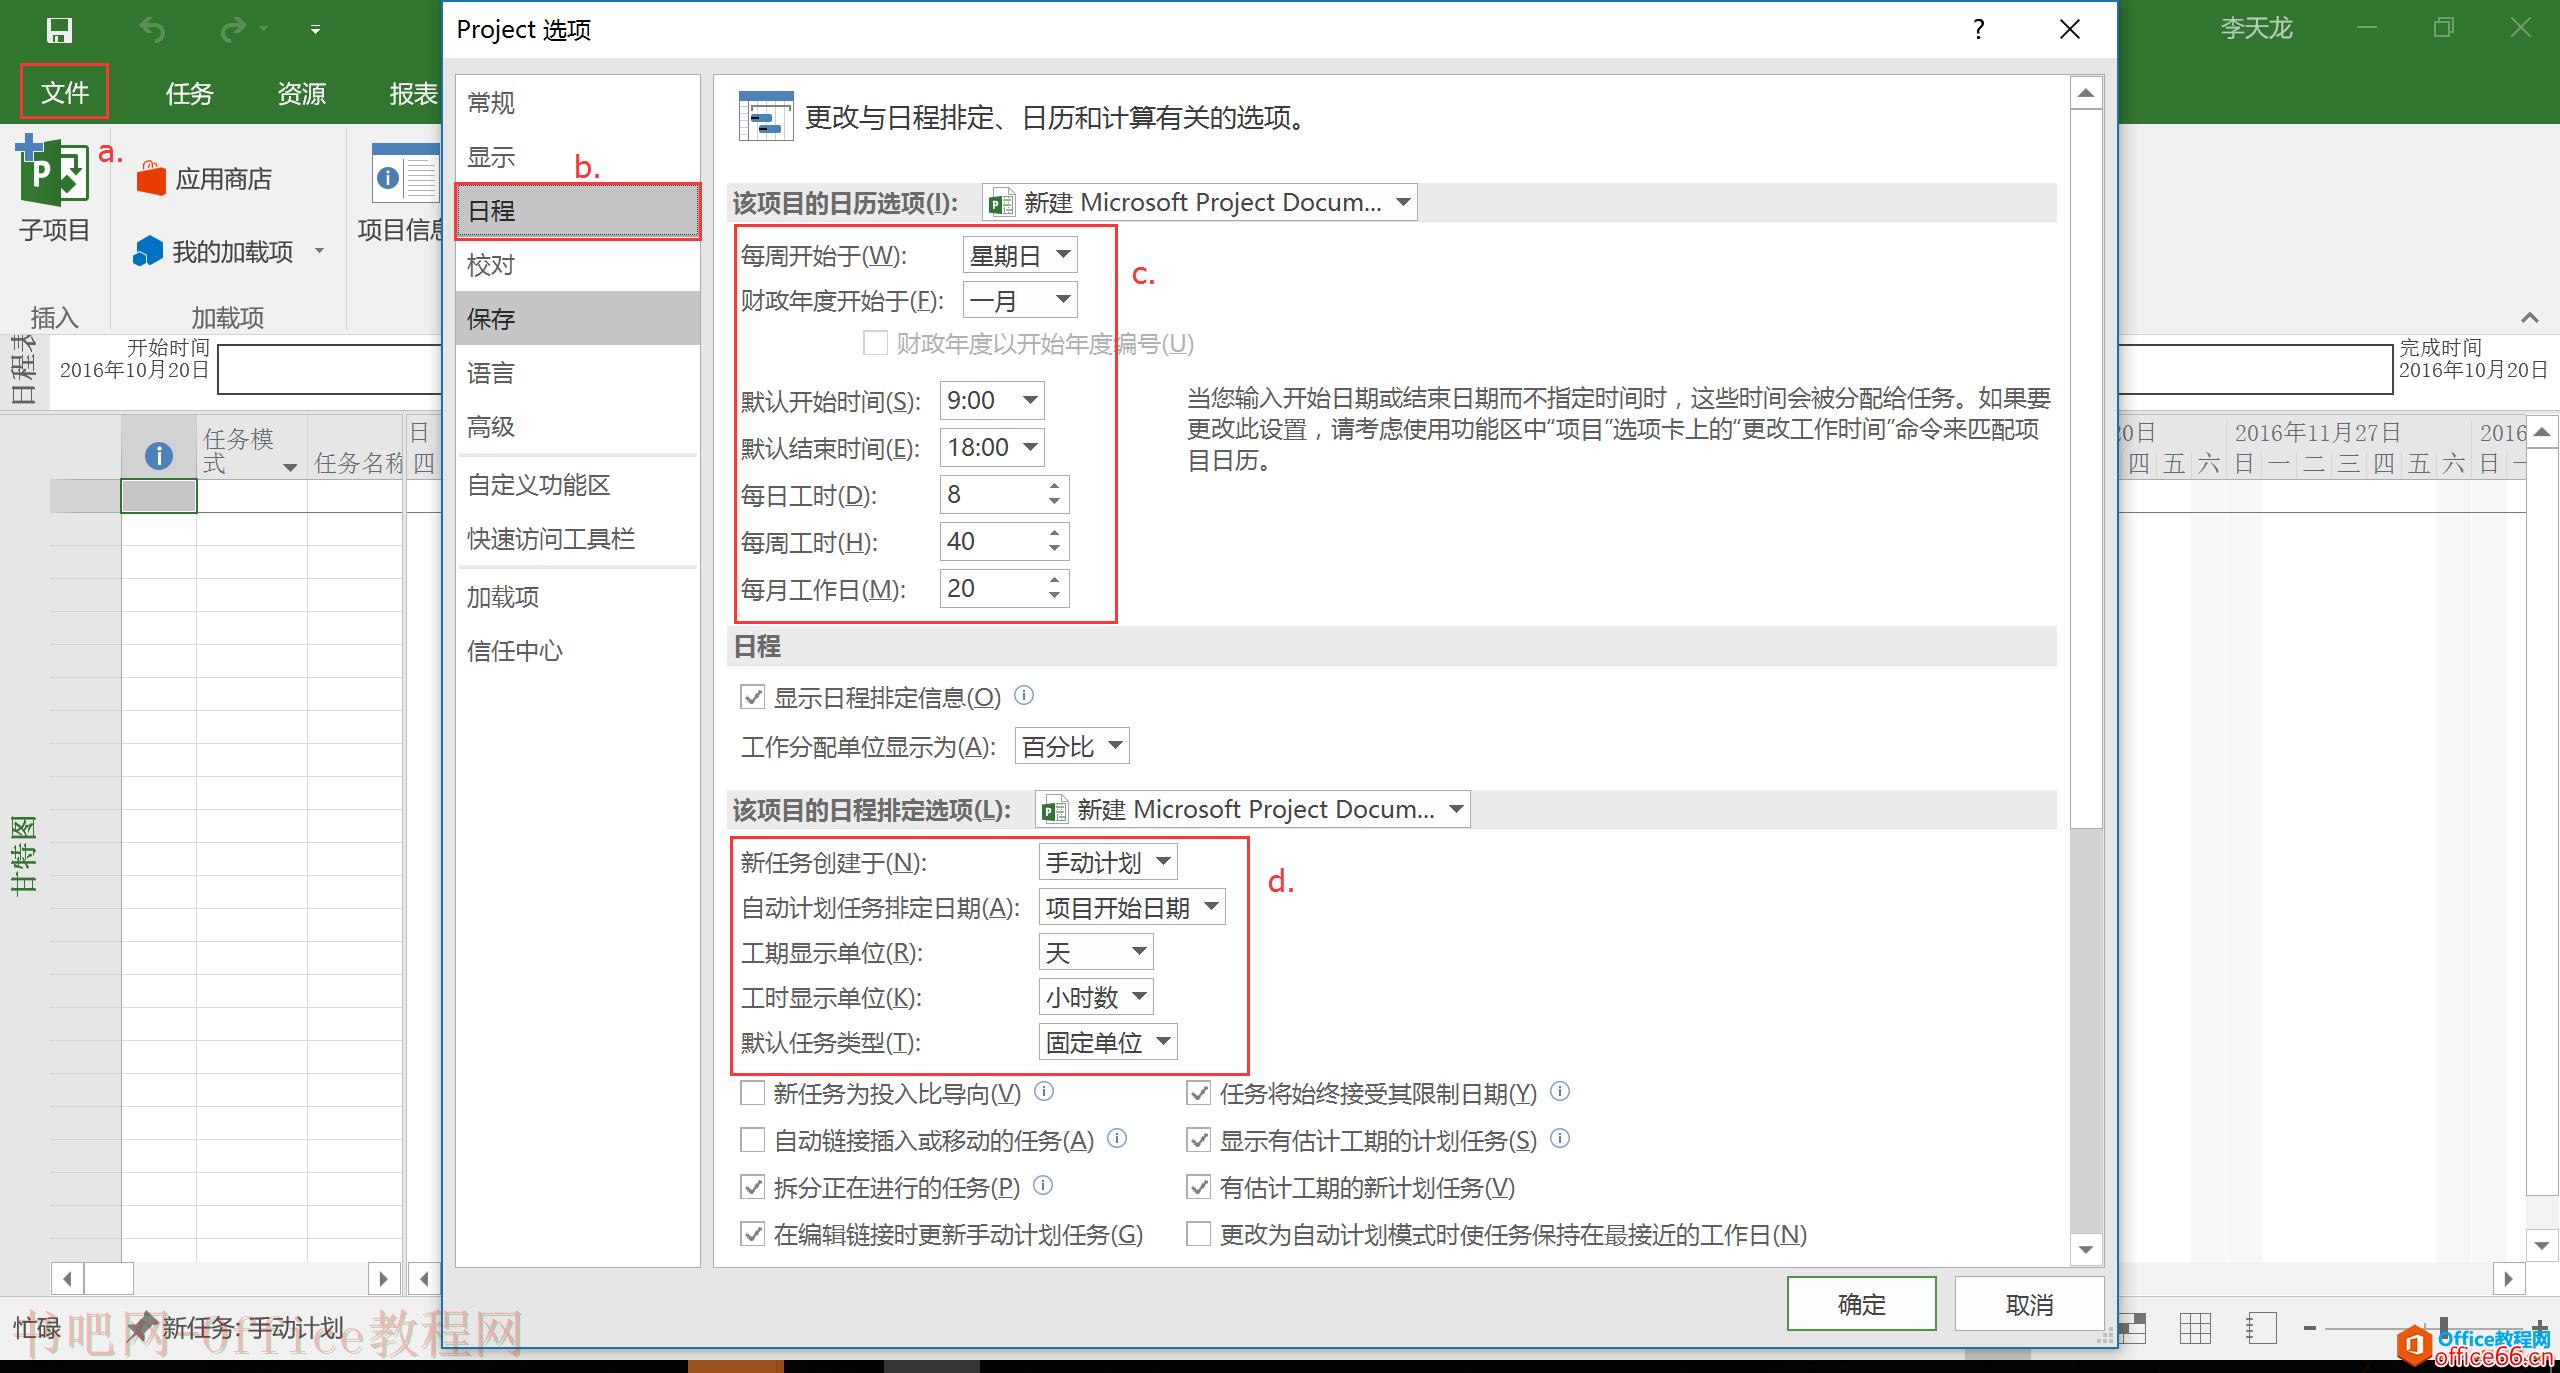The image size is (2560, 1373).
Task: Open 工时显示单位 小时数 dropdown
Action: coord(1096,997)
